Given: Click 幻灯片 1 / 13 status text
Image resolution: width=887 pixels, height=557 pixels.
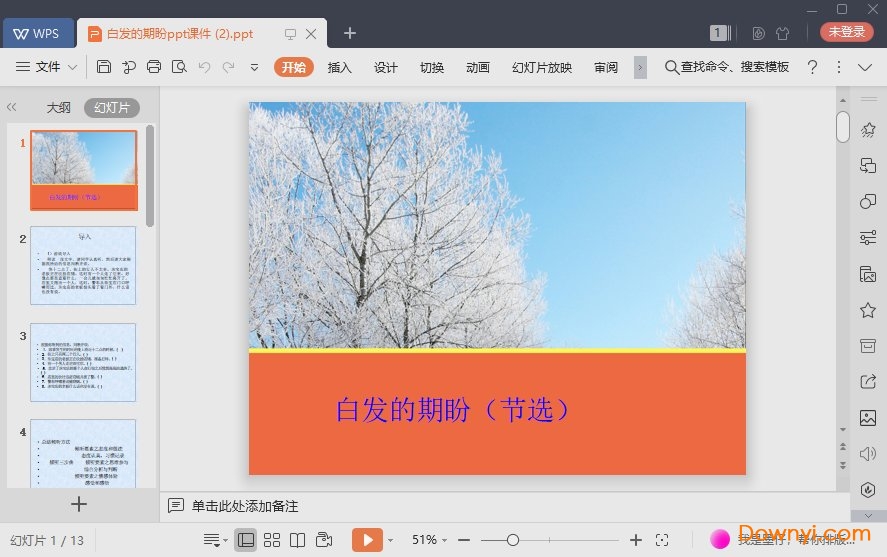Looking at the screenshot, I should tap(47, 541).
